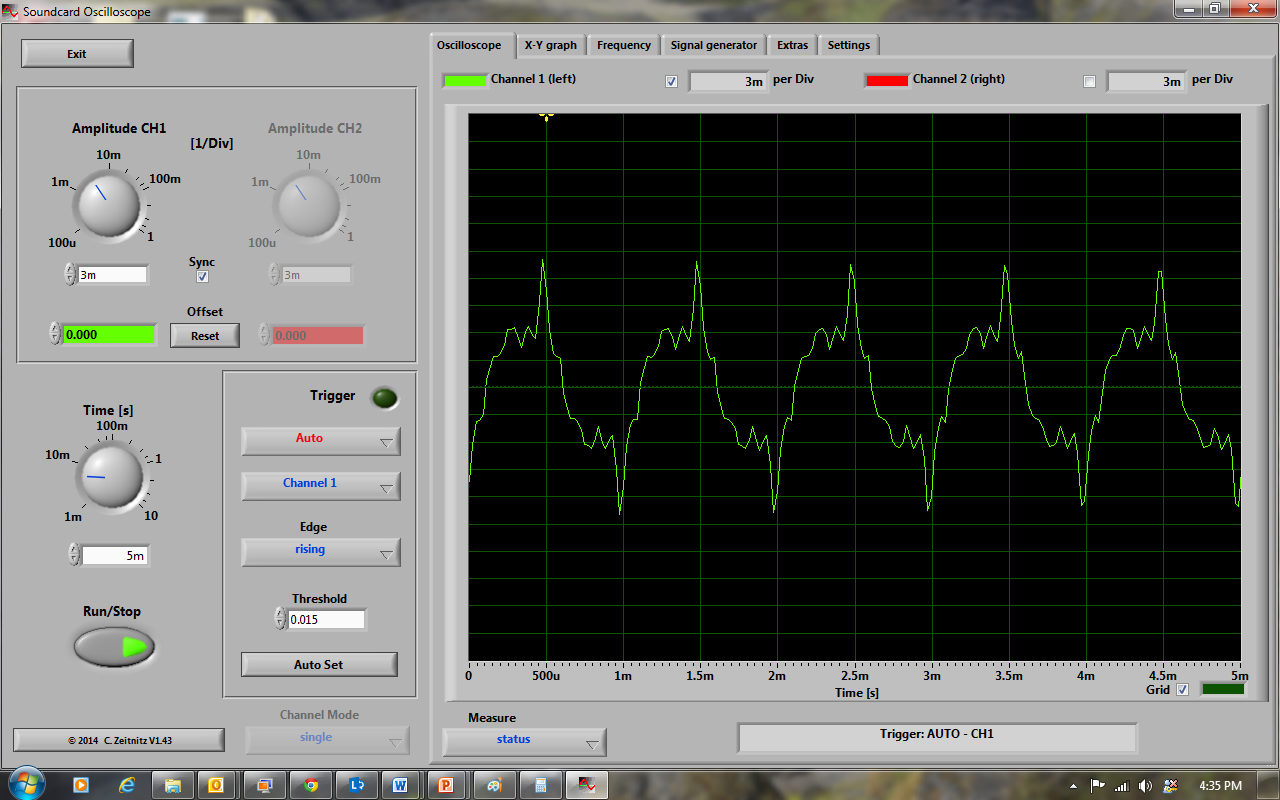Click the Trigger: AUTO - CH1 status text
The height and width of the screenshot is (800, 1280).
[x=937, y=734]
